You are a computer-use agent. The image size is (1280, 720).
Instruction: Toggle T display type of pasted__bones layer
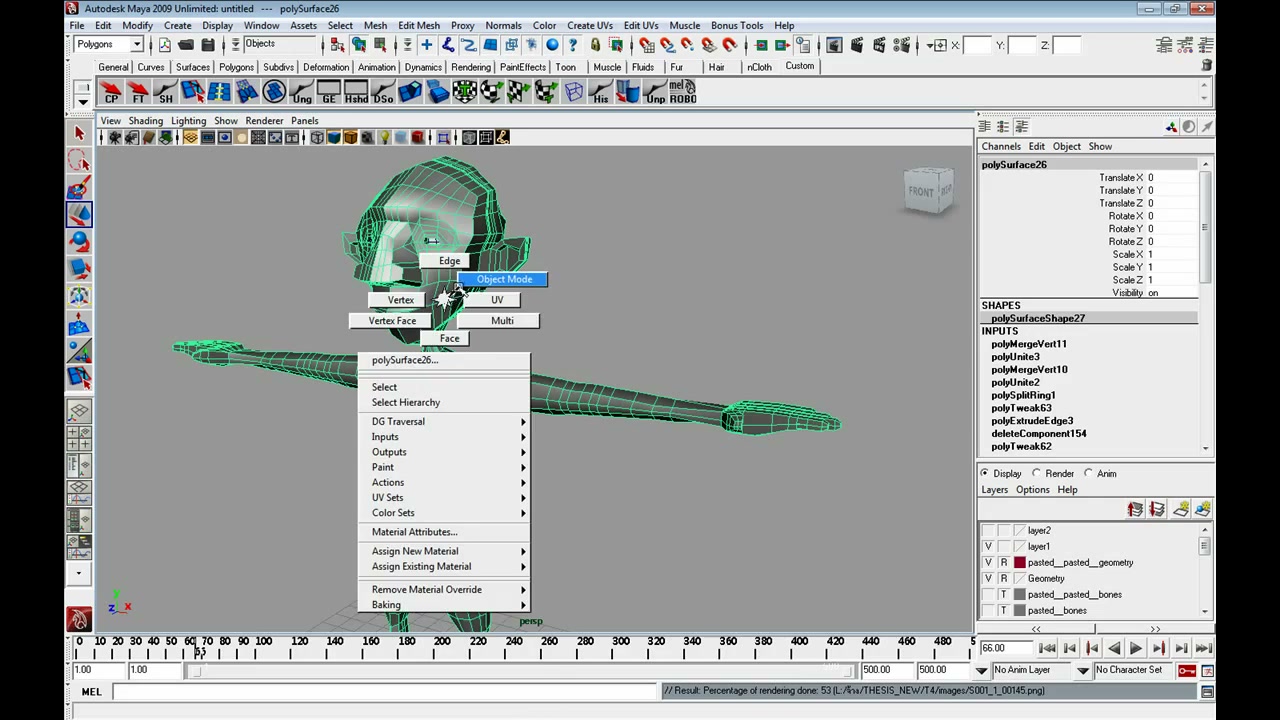(x=1004, y=611)
